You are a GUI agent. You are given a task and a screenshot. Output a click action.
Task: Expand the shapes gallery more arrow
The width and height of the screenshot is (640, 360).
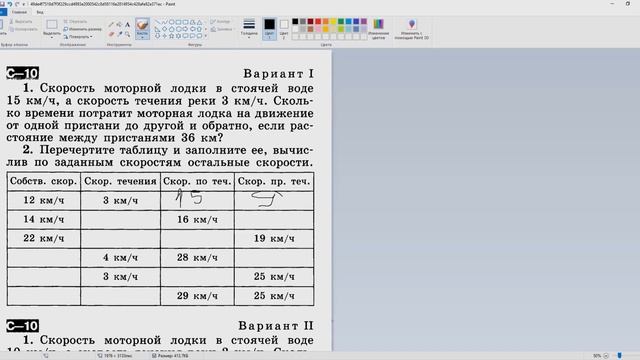[x=205, y=36]
